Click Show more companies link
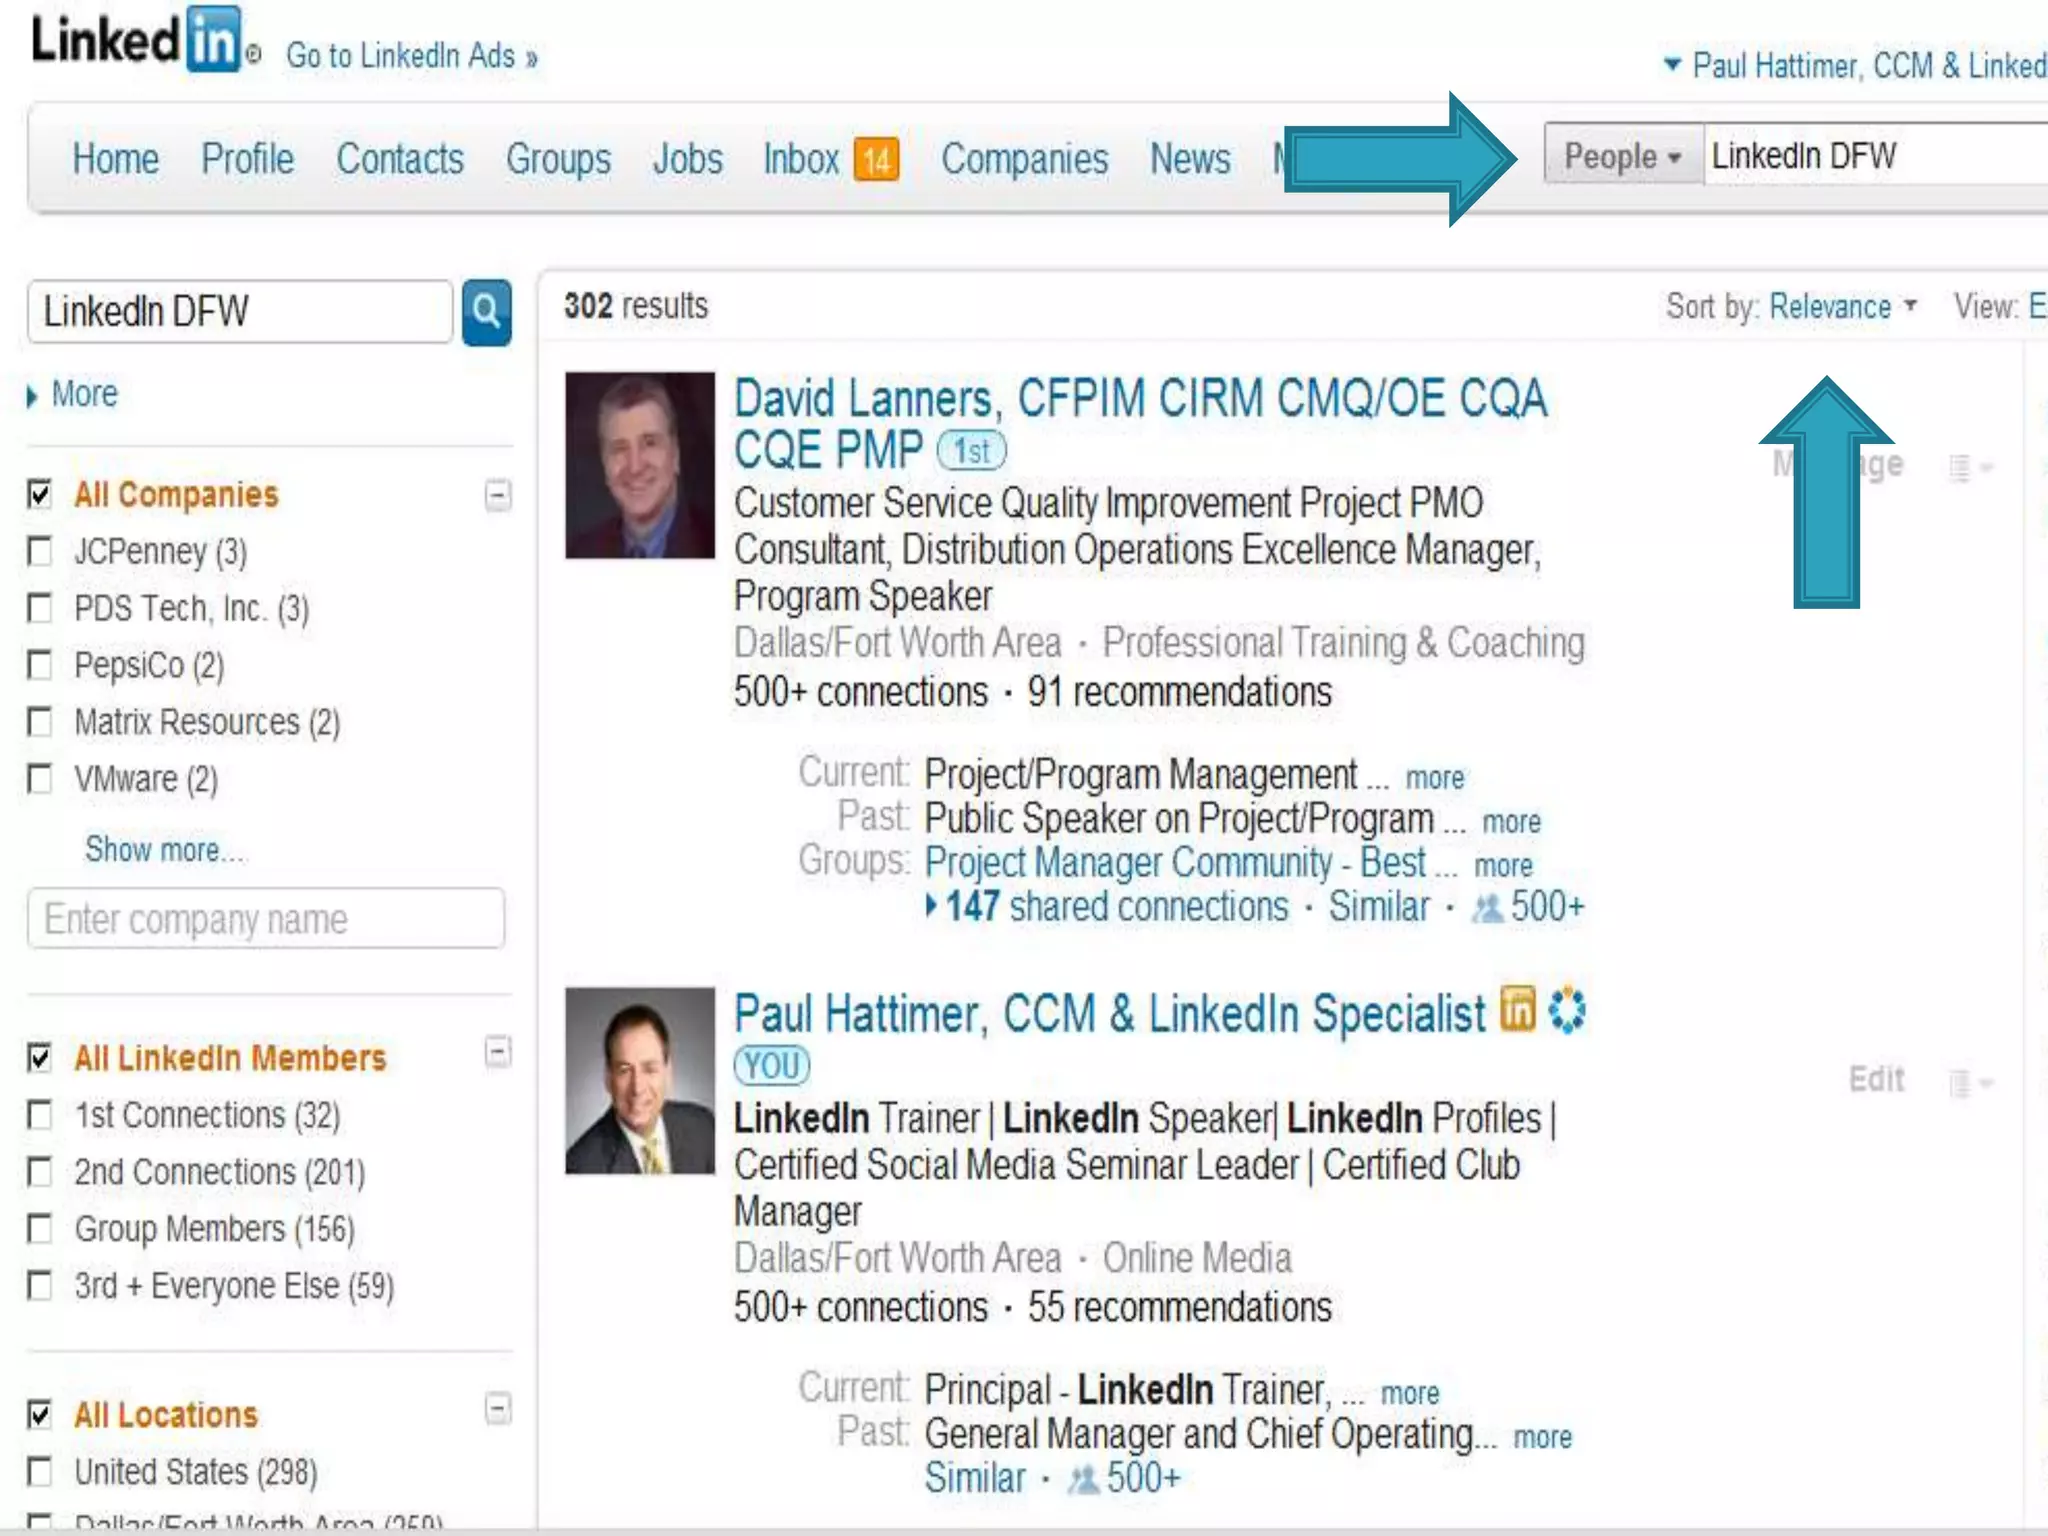Screen dimensions: 2048x1536 [x=163, y=849]
